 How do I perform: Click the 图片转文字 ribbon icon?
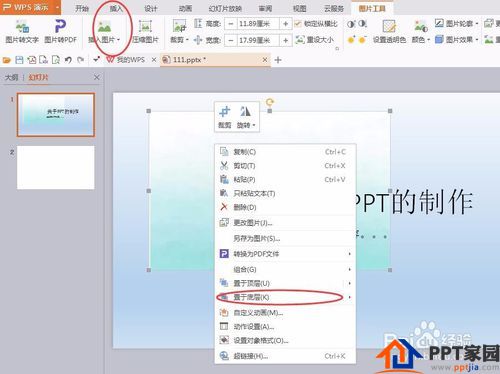(x=22, y=26)
